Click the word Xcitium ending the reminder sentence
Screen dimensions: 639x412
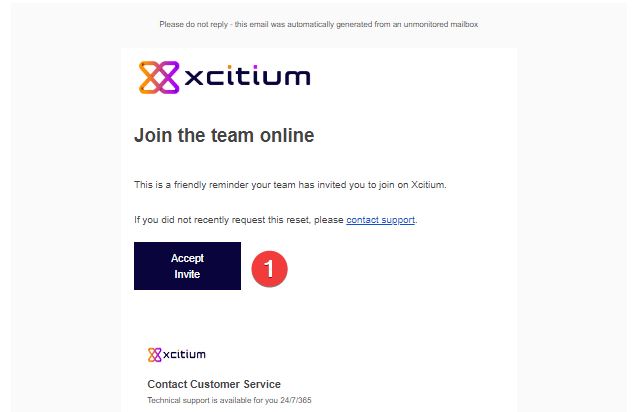428,185
